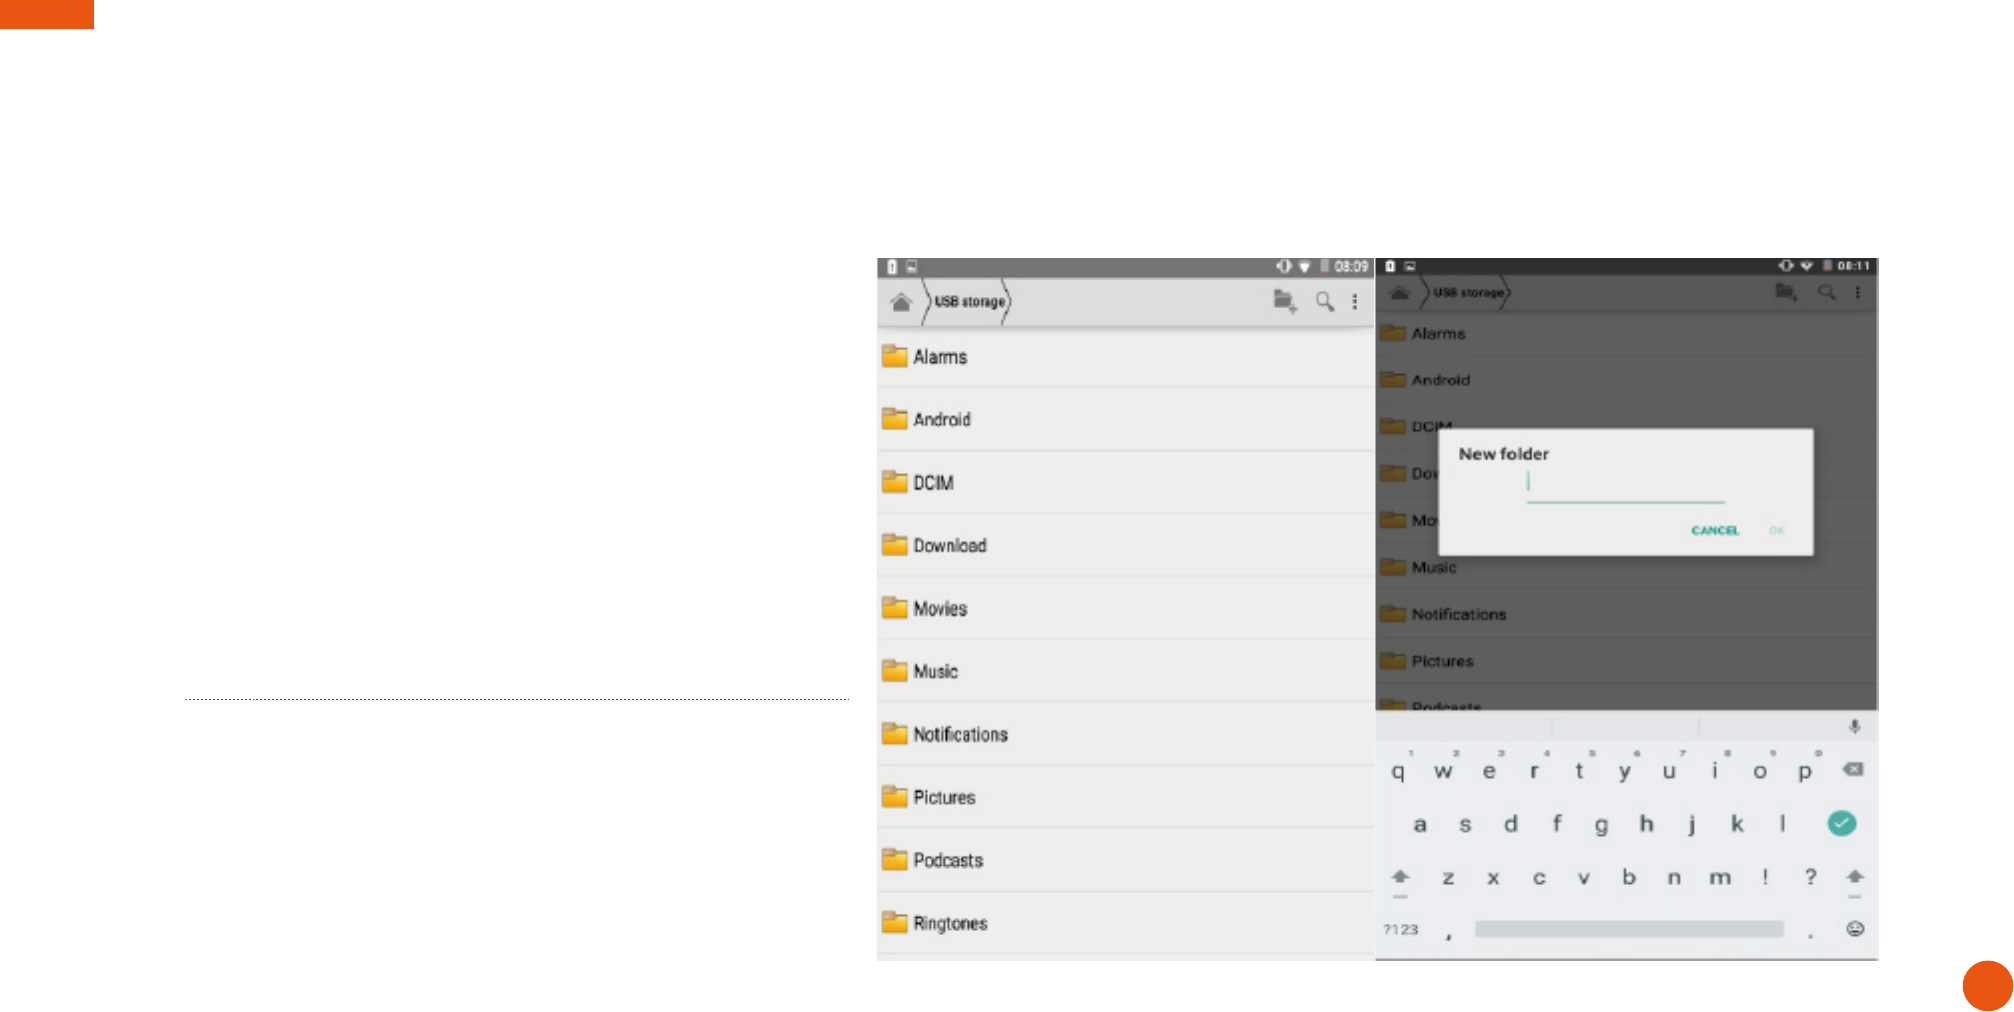Click the new folder icon in left toolbar
2014x1012 pixels.
1285,301
